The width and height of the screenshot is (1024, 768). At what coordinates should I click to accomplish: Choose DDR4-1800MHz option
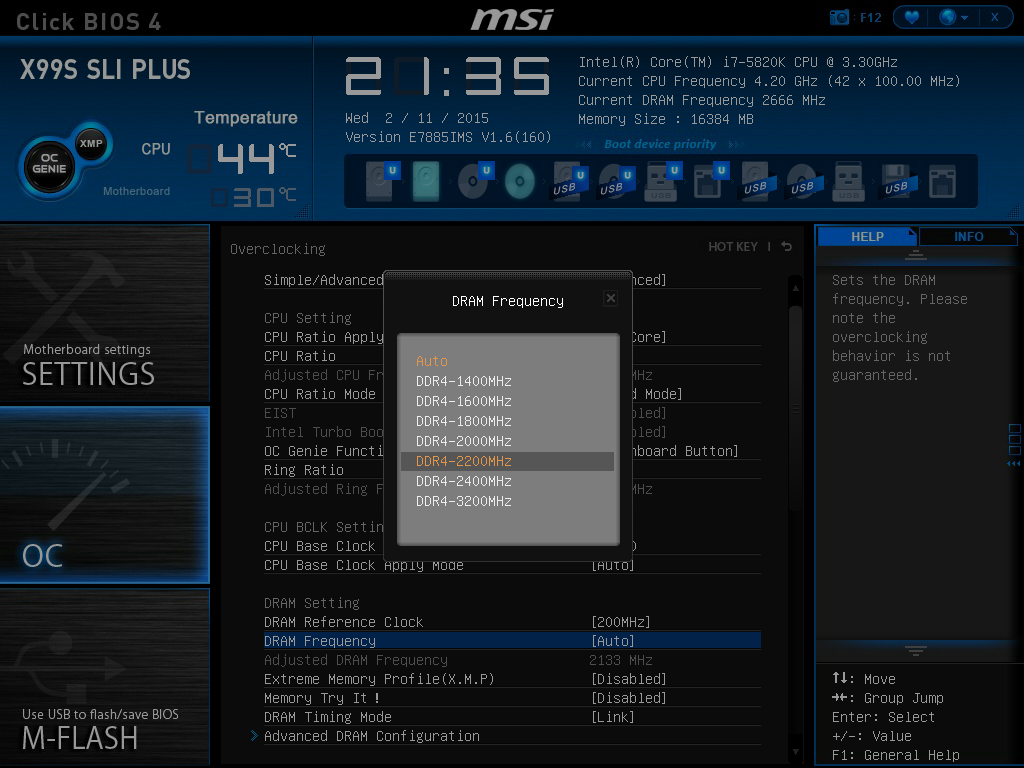tap(507, 421)
